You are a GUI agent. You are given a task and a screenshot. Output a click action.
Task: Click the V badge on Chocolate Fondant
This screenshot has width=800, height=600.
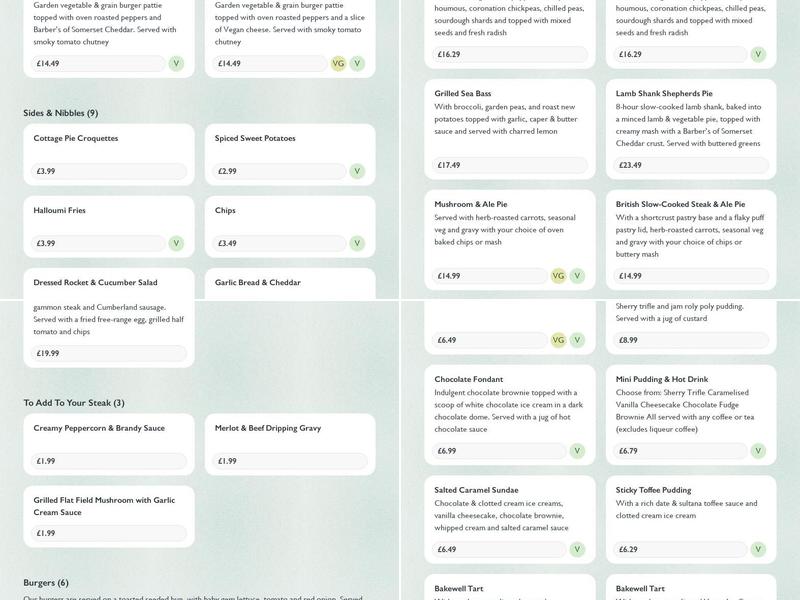point(577,451)
